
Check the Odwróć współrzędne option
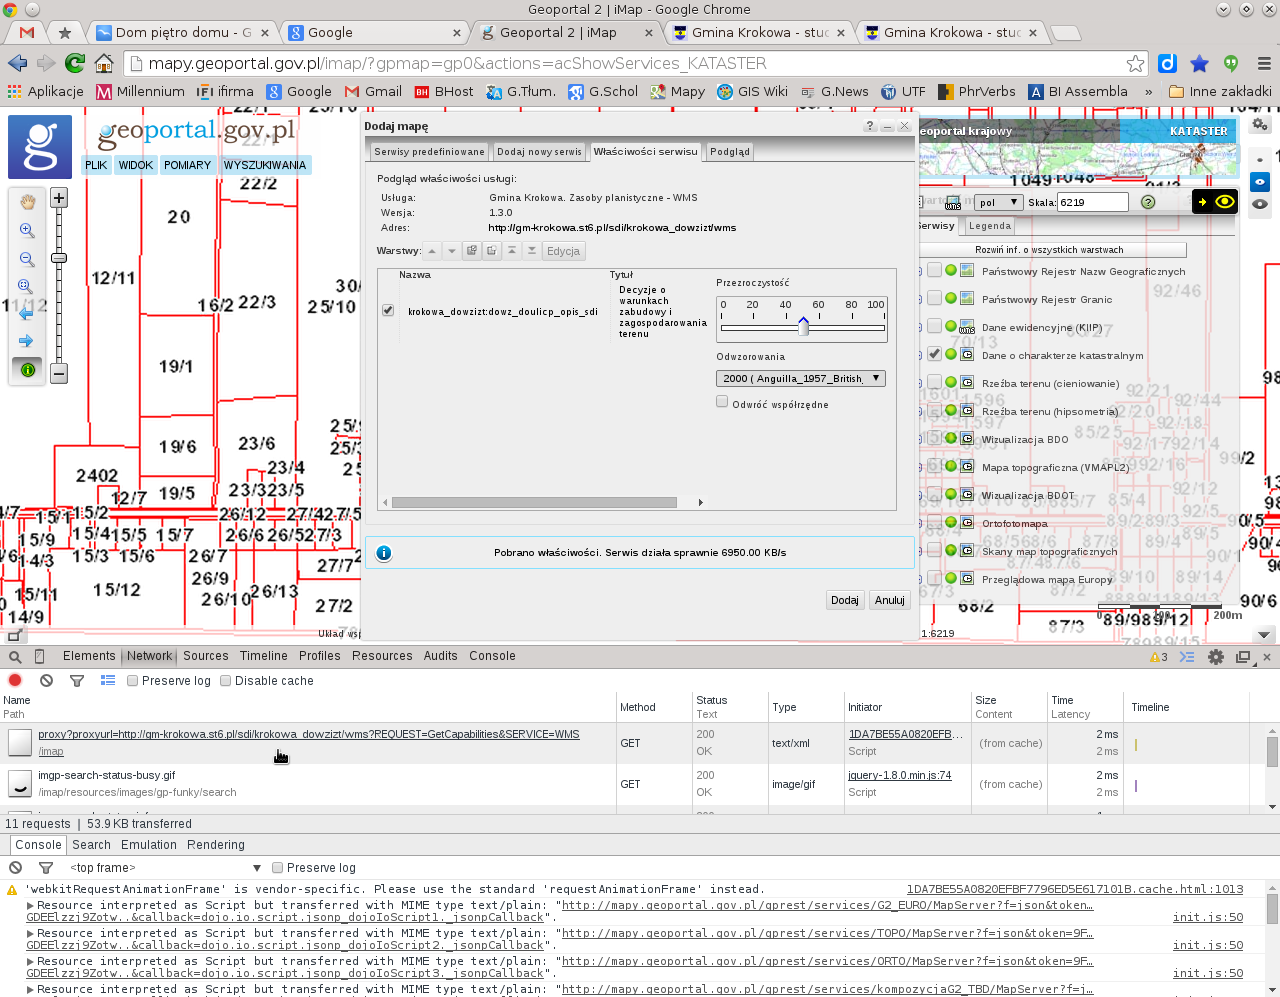[x=722, y=402]
